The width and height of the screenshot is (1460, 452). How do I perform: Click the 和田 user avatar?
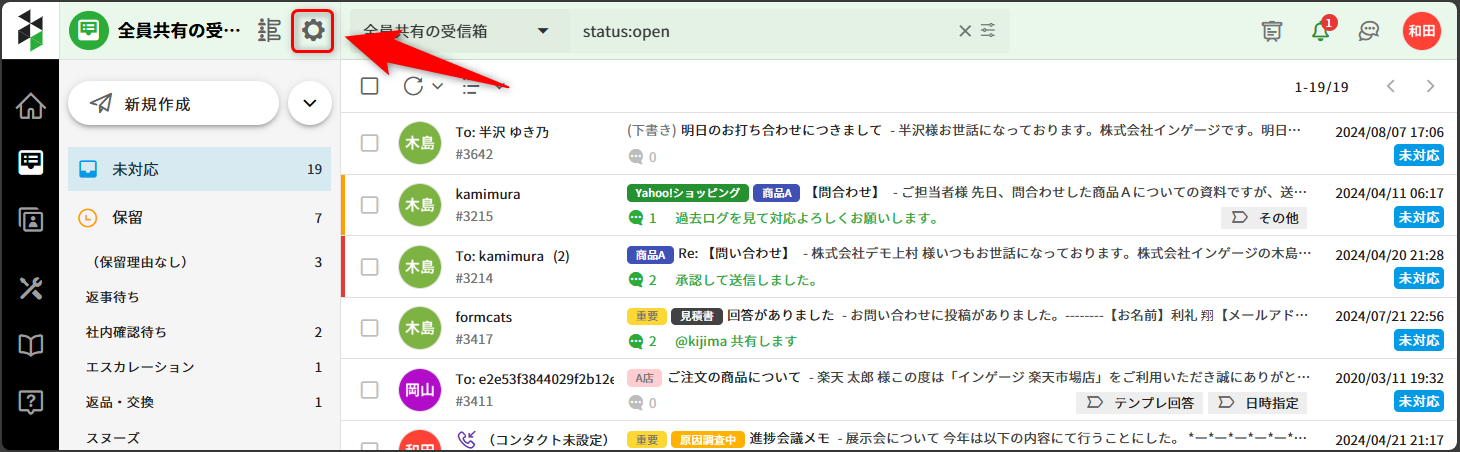[1421, 31]
